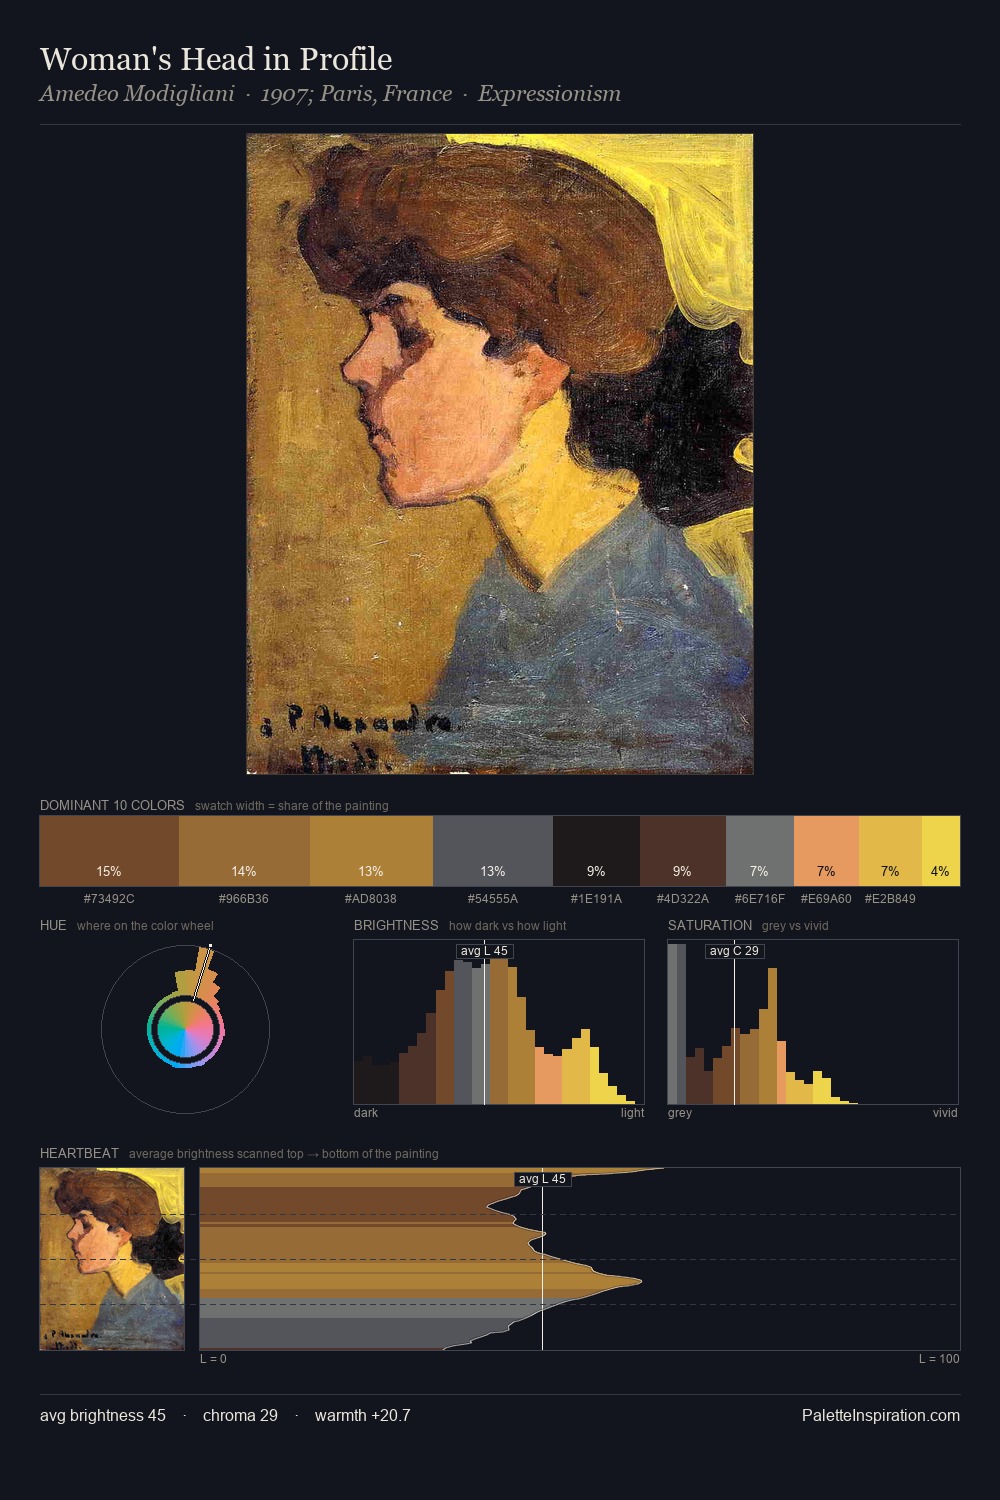Click the BRIGHTNESS section heading
Image resolution: width=1000 pixels, height=1500 pixels.
pos(396,925)
